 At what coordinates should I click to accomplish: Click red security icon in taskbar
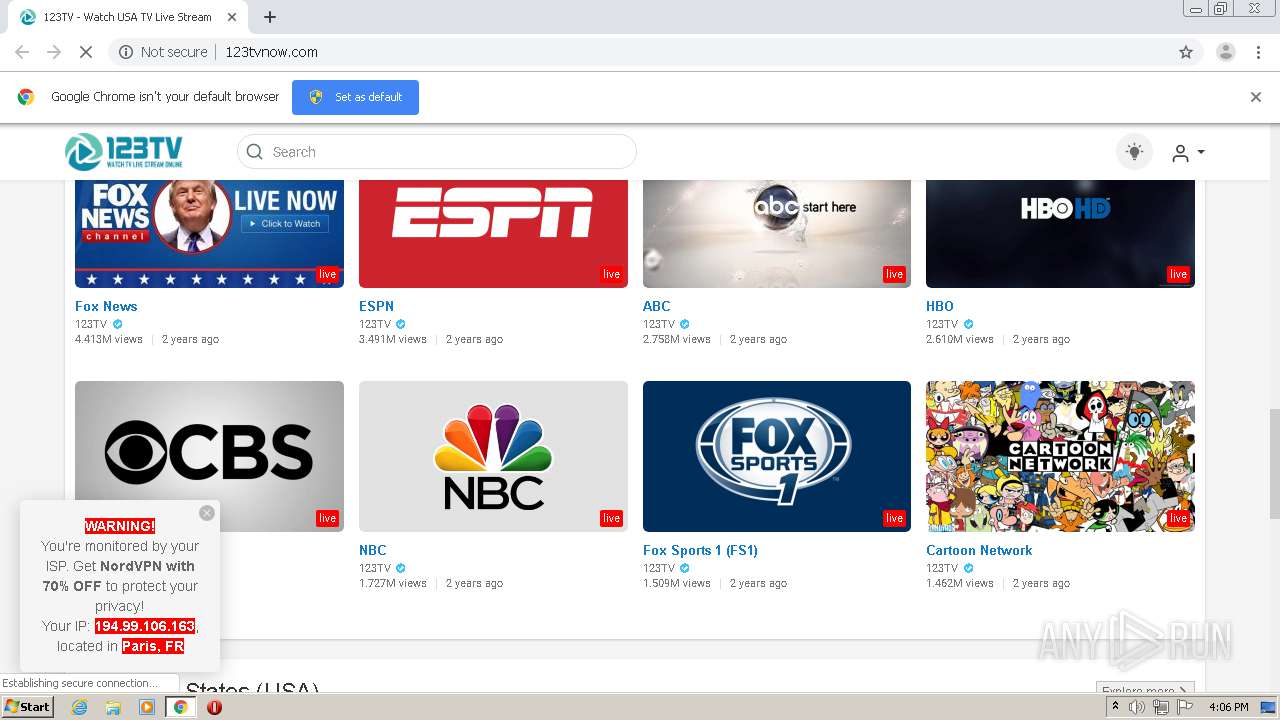click(214, 707)
